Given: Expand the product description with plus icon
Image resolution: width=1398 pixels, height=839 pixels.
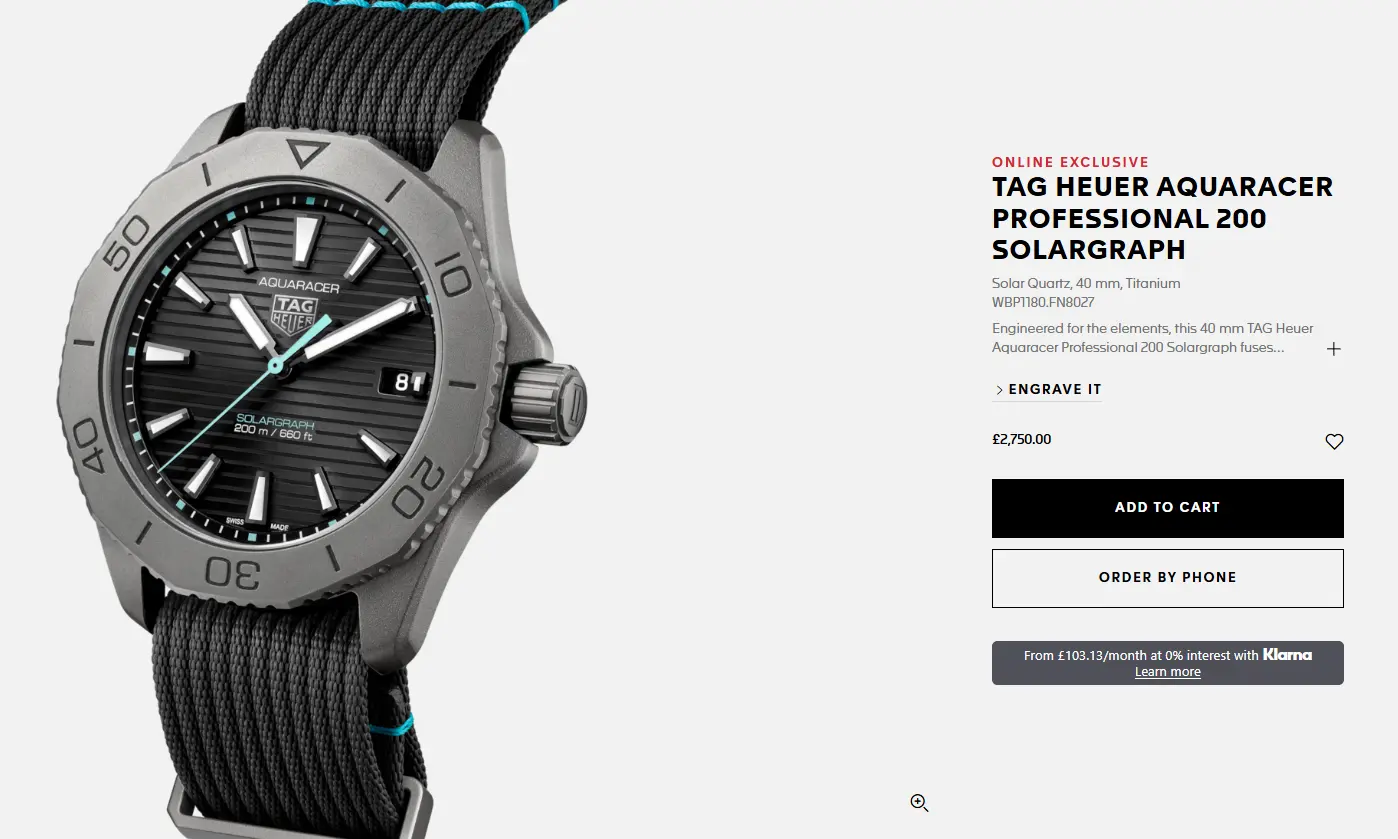Looking at the screenshot, I should tap(1333, 349).
